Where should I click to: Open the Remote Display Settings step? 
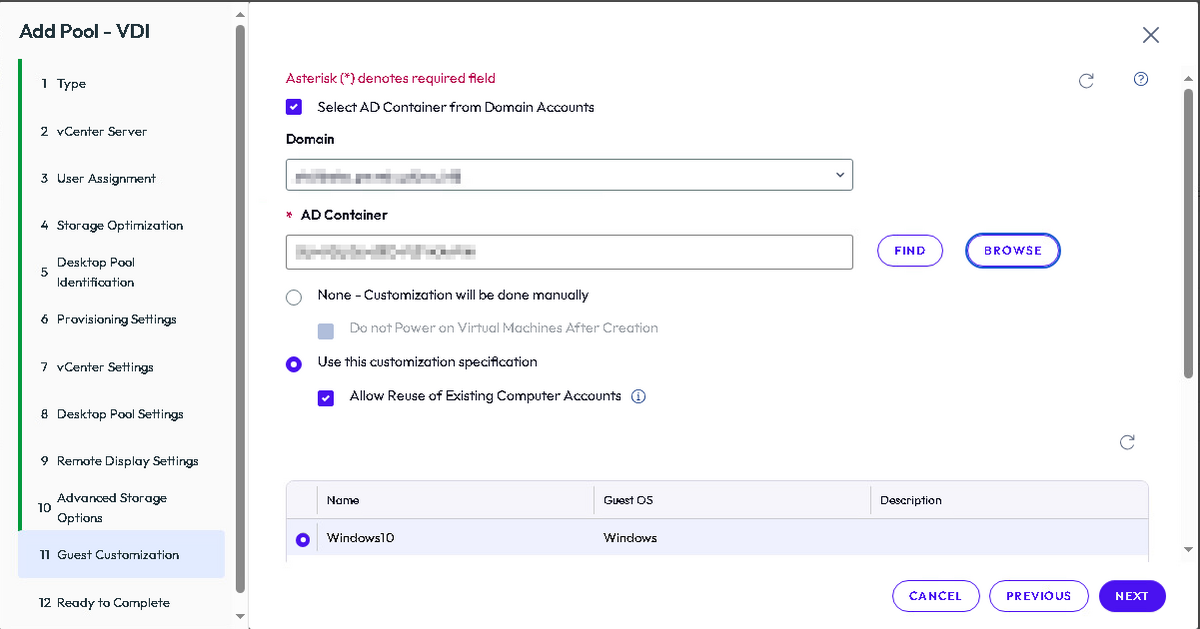pyautogui.click(x=119, y=461)
